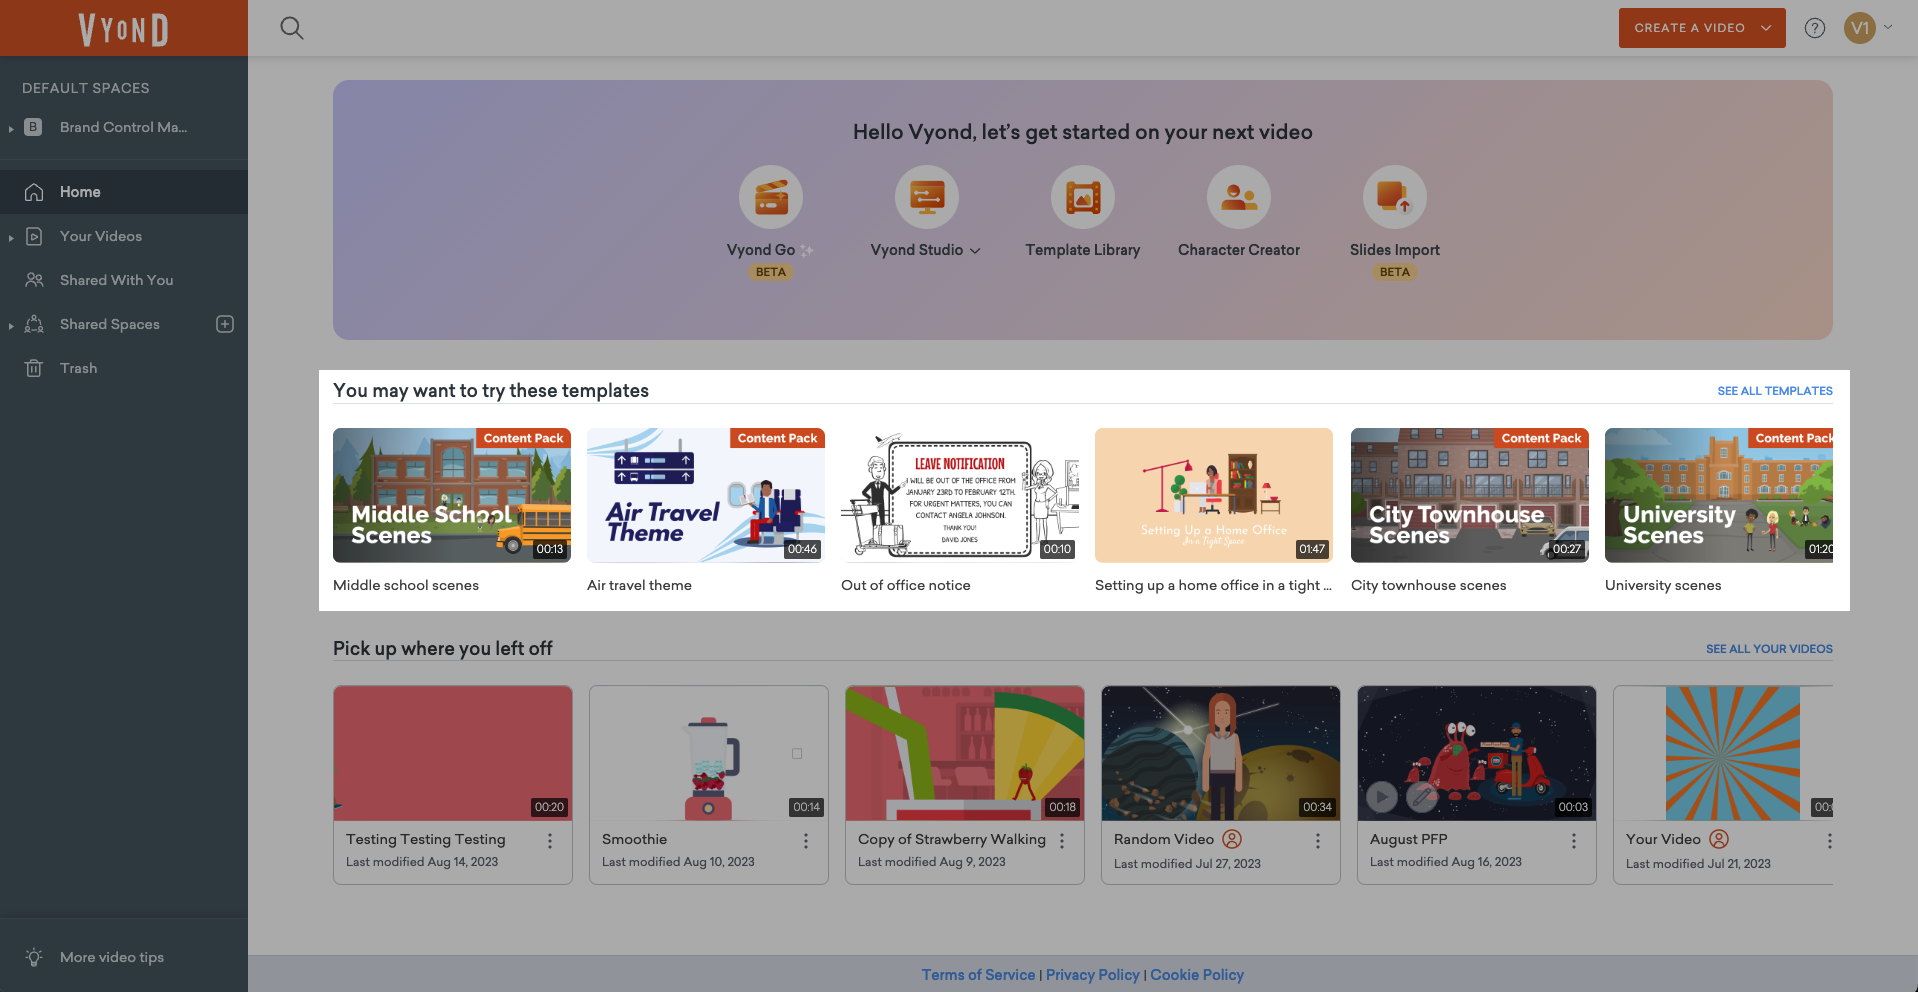Click the Slides Import icon
This screenshot has height=992, width=1918.
(1394, 197)
